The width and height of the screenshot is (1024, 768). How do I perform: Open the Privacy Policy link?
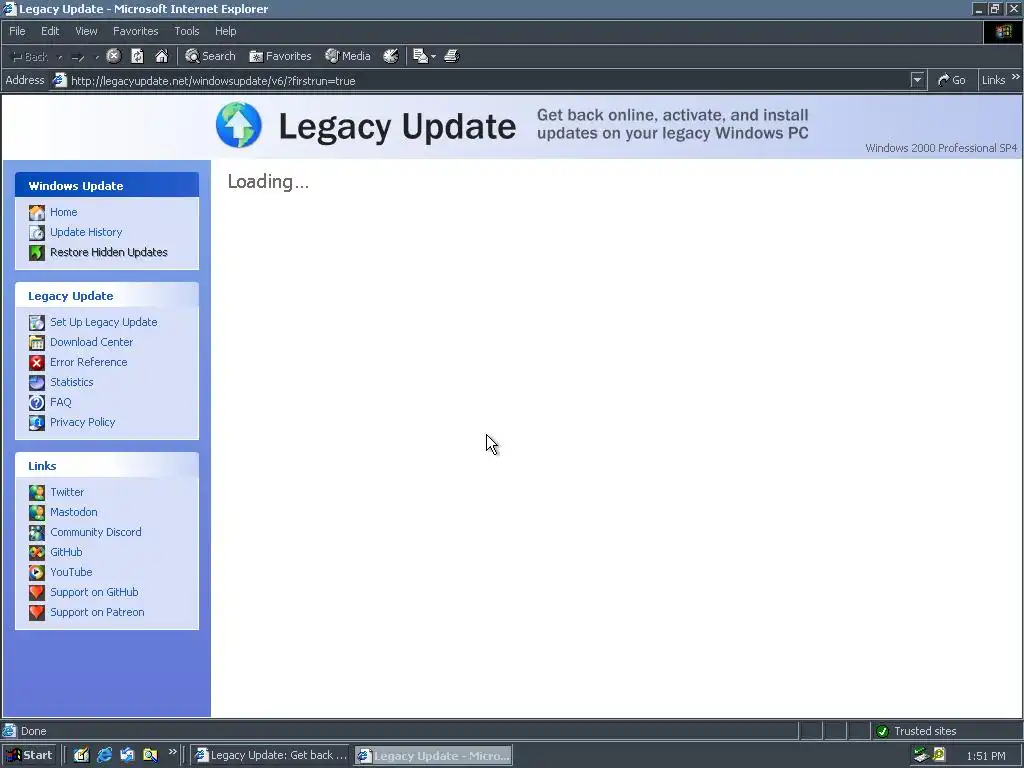tap(83, 422)
